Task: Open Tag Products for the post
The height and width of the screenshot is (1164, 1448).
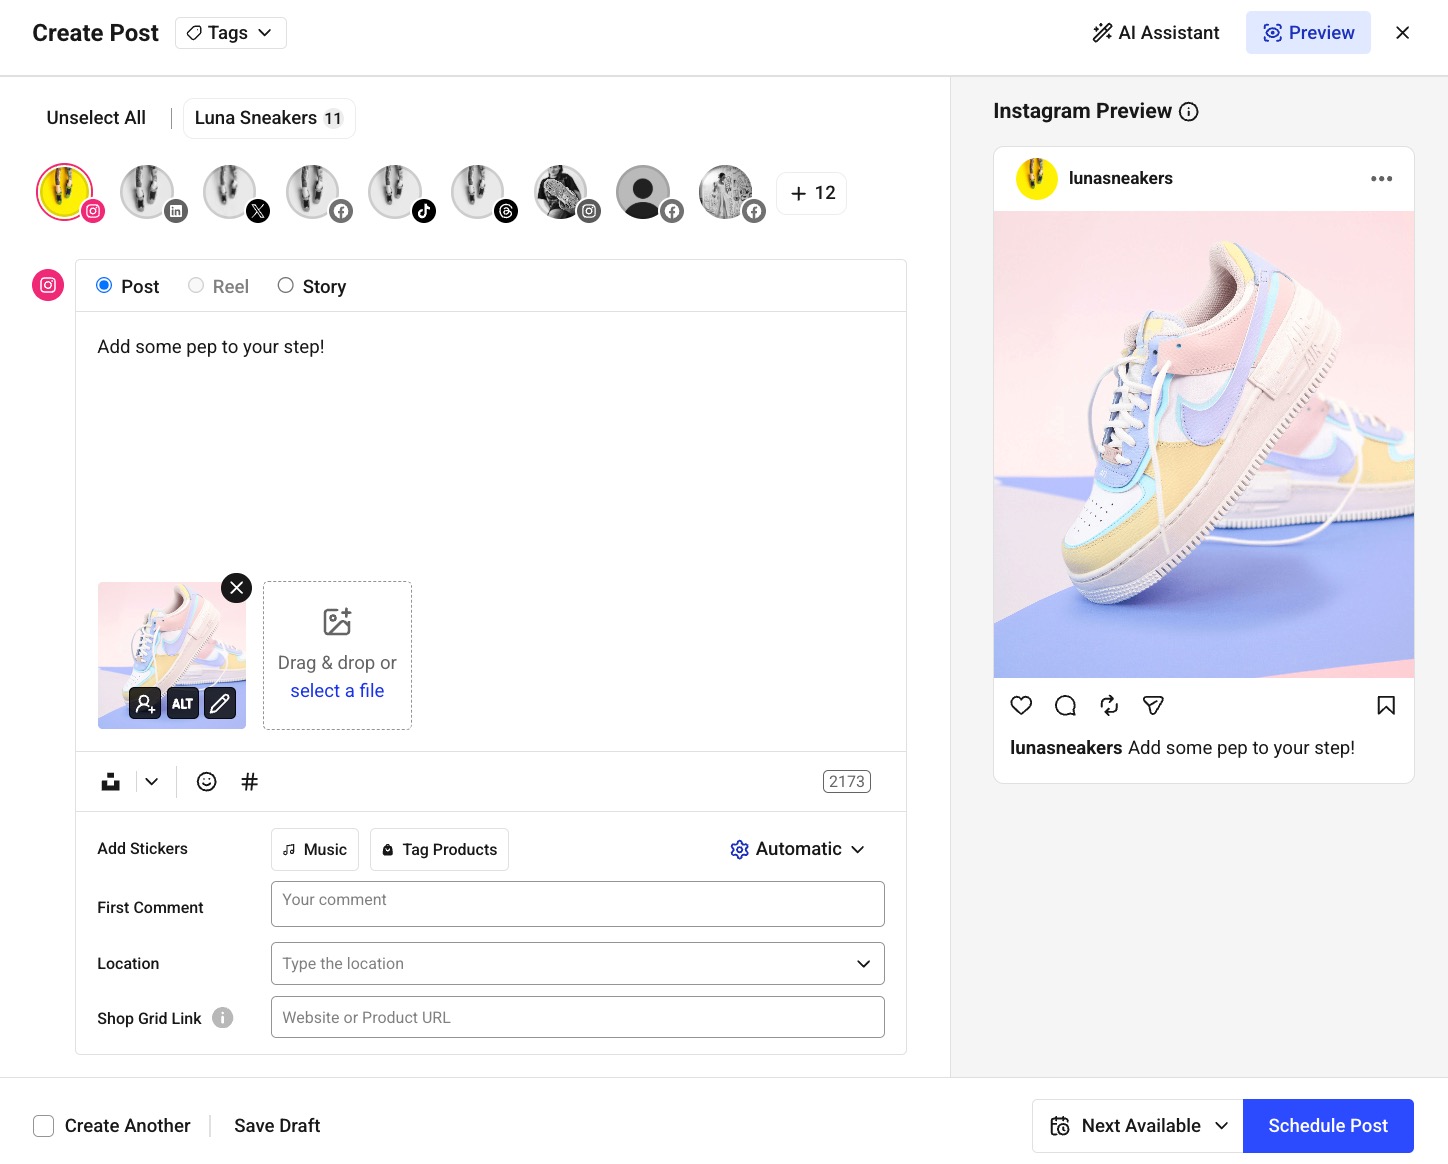Action: (438, 849)
